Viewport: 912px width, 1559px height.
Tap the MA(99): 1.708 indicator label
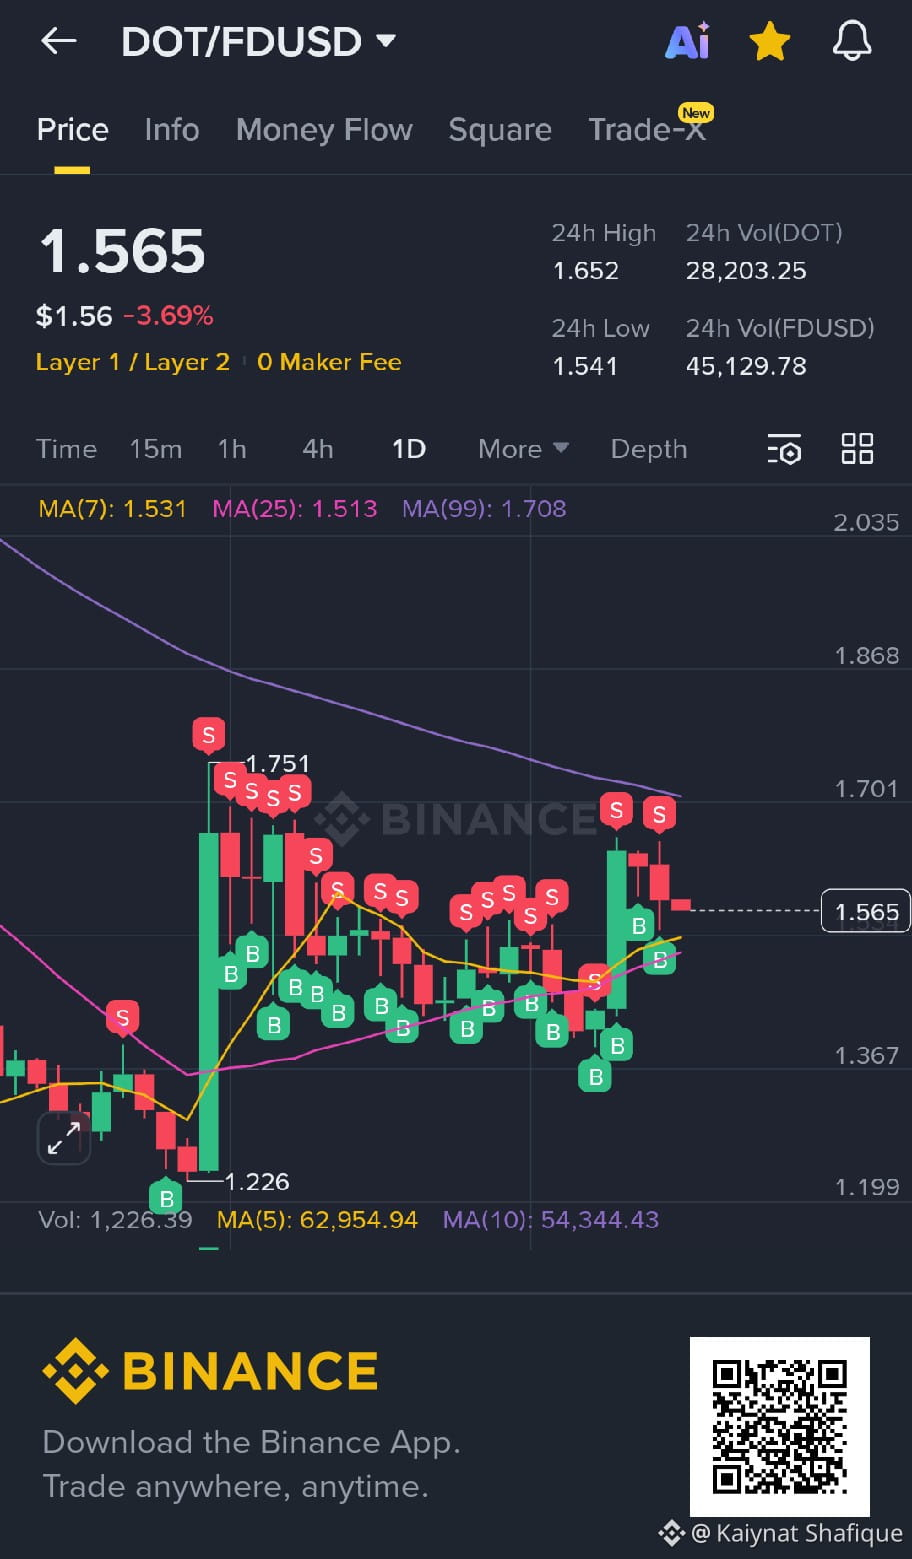click(x=484, y=508)
